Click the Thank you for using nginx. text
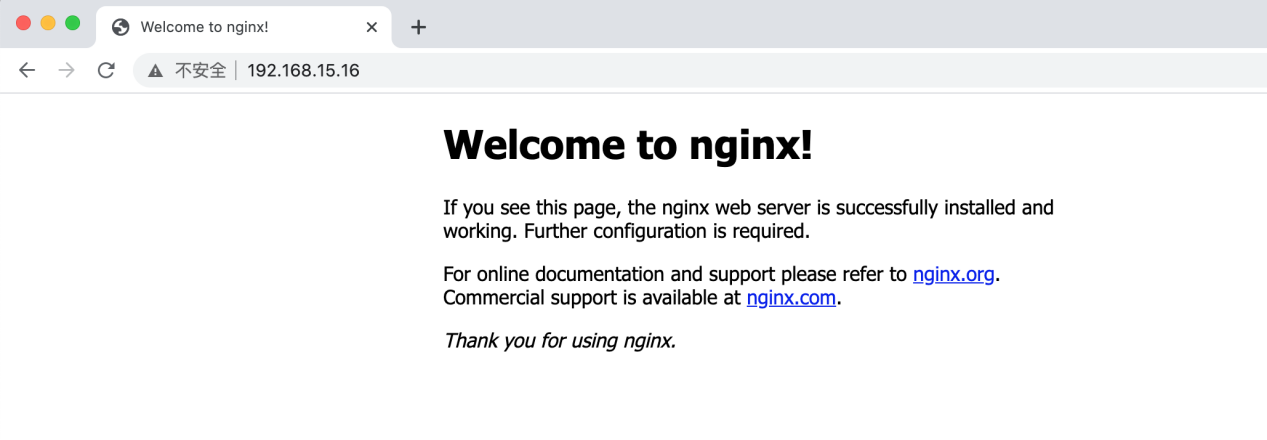Viewport: 1267px width, 440px height. coord(560,341)
